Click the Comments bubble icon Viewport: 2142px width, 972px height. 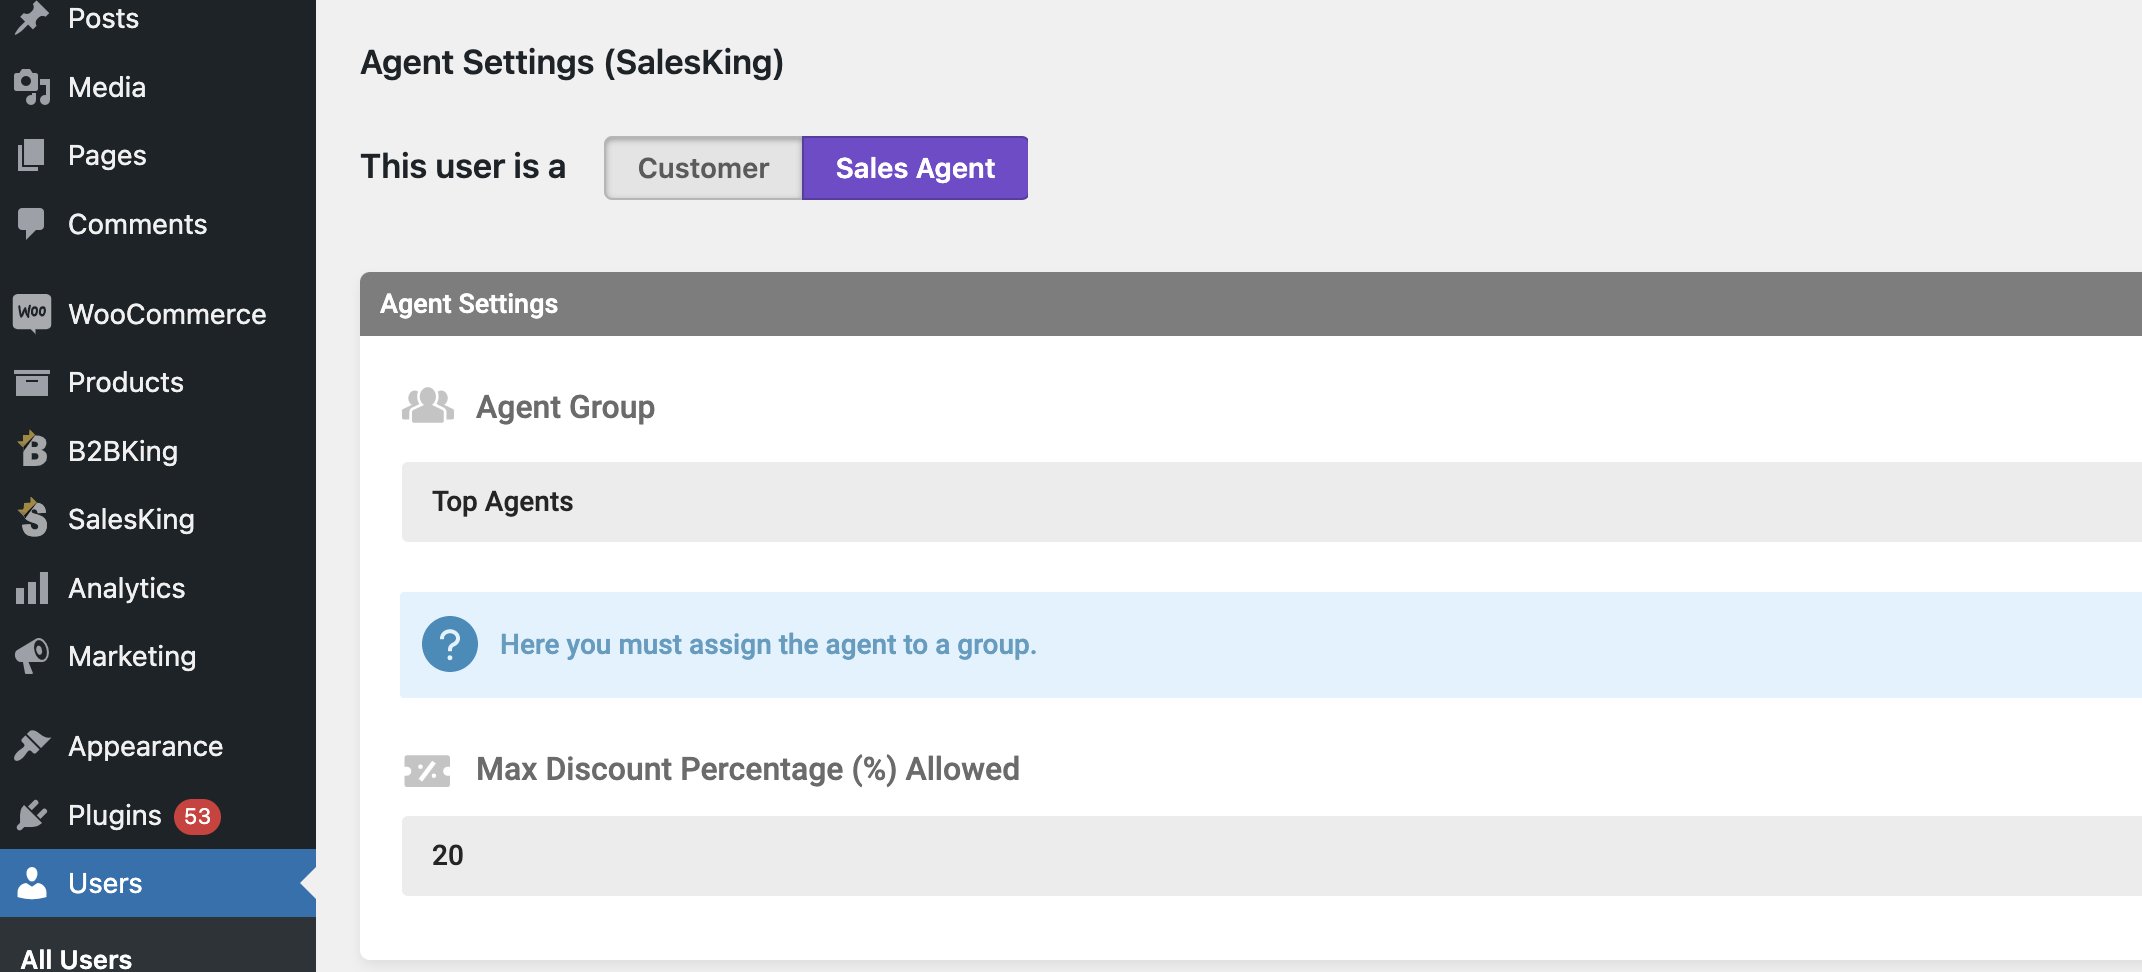[32, 224]
